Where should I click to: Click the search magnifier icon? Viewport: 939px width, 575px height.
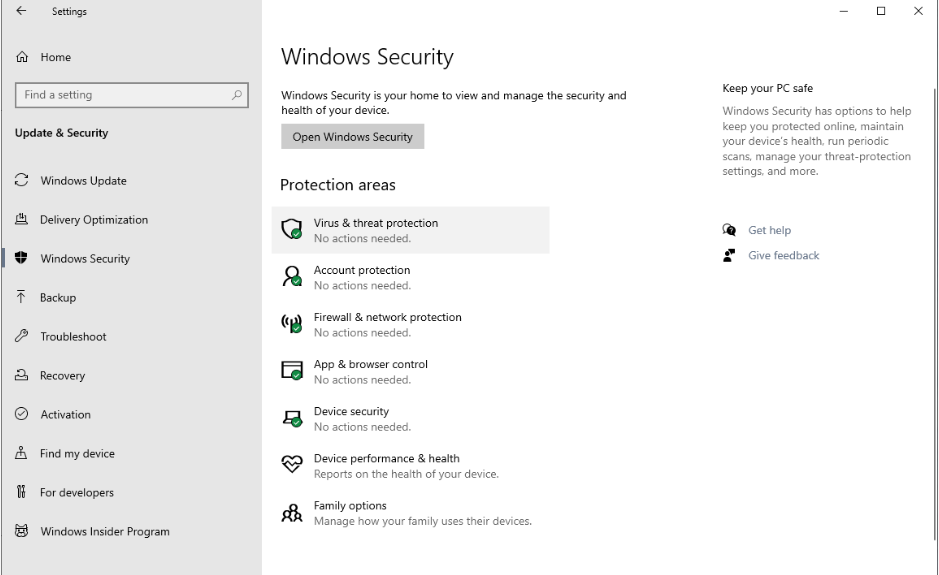[x=236, y=95]
